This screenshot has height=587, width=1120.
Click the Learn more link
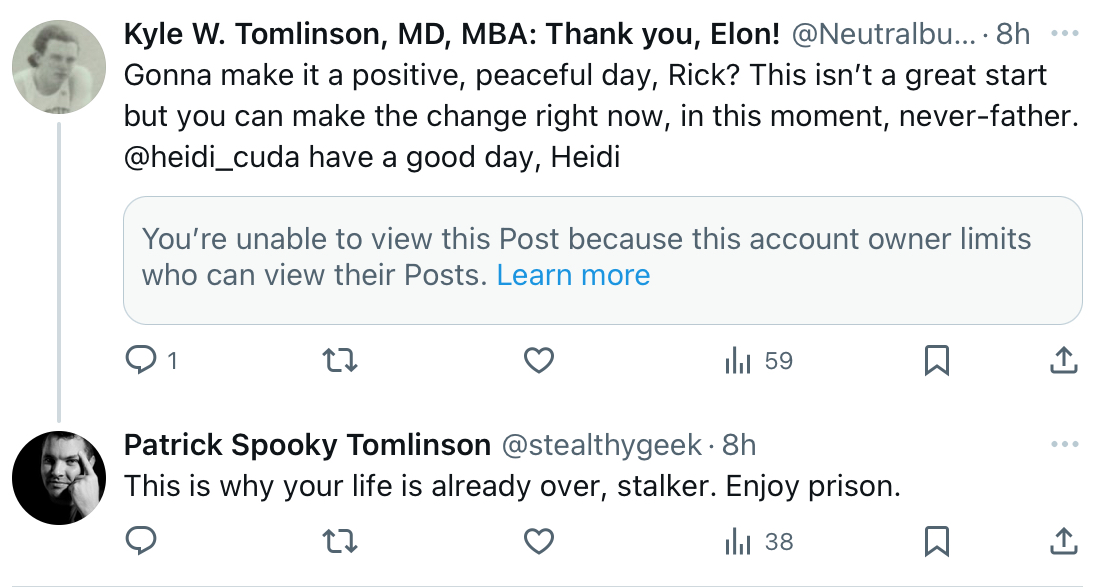pyautogui.click(x=574, y=275)
